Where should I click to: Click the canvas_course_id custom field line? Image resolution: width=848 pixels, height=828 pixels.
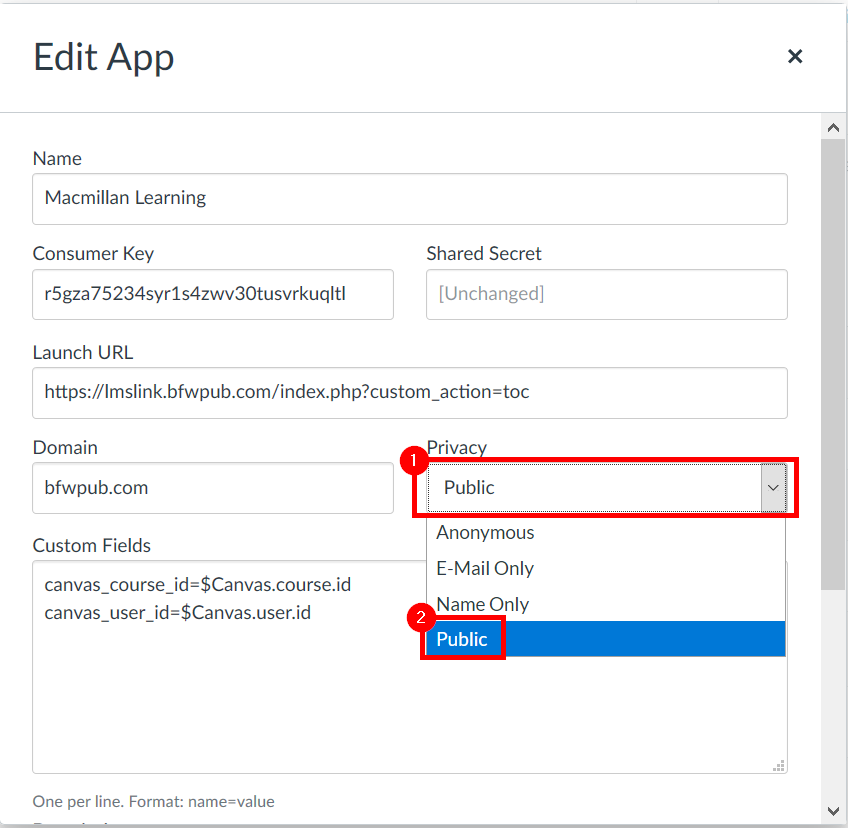click(197, 585)
